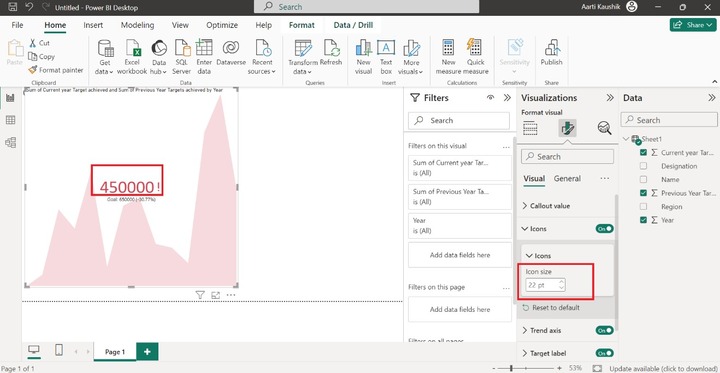Click the SQL Server data source icon
Screen dimensions: 720x373
click(182, 57)
